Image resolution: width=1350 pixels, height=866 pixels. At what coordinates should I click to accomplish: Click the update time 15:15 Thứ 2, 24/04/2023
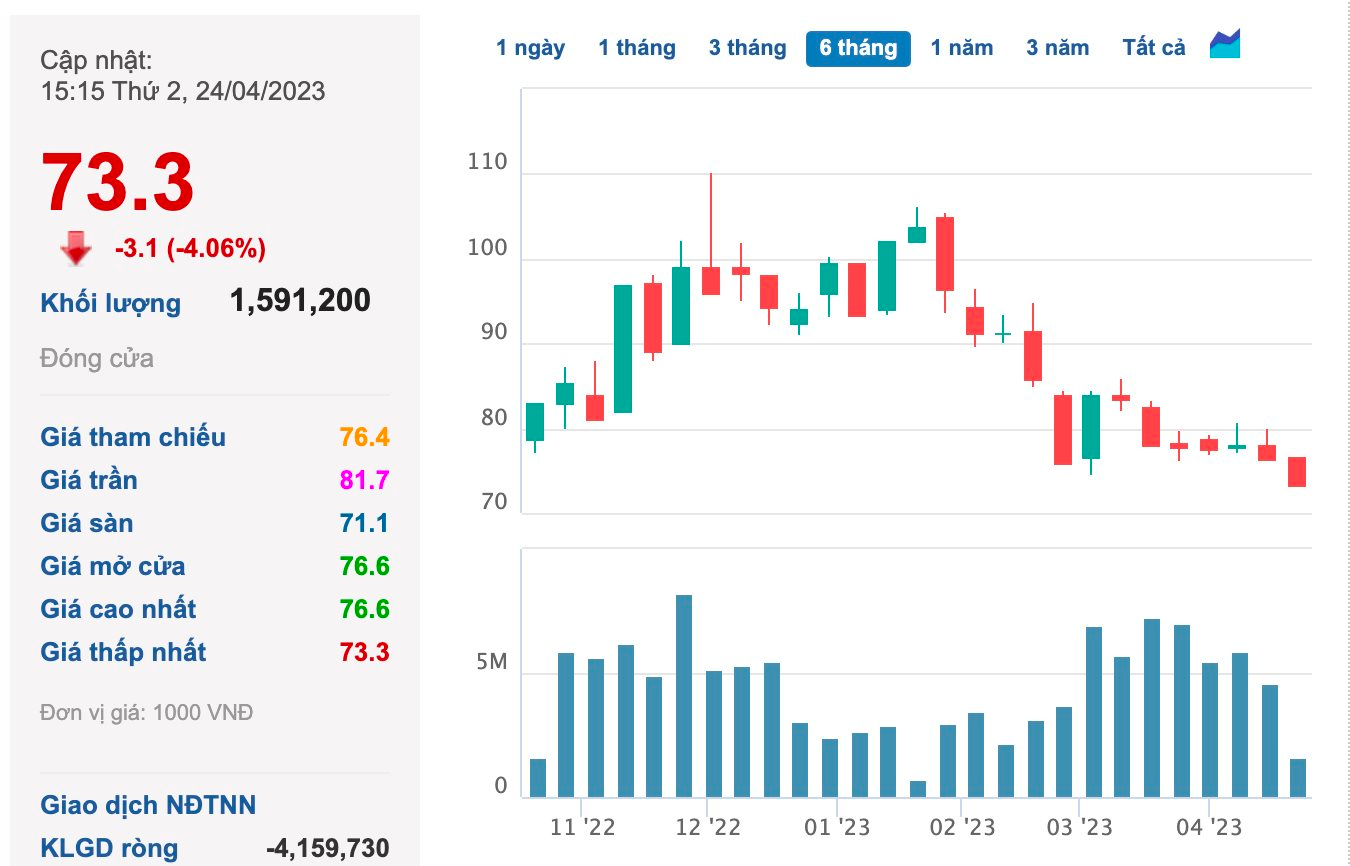183,91
